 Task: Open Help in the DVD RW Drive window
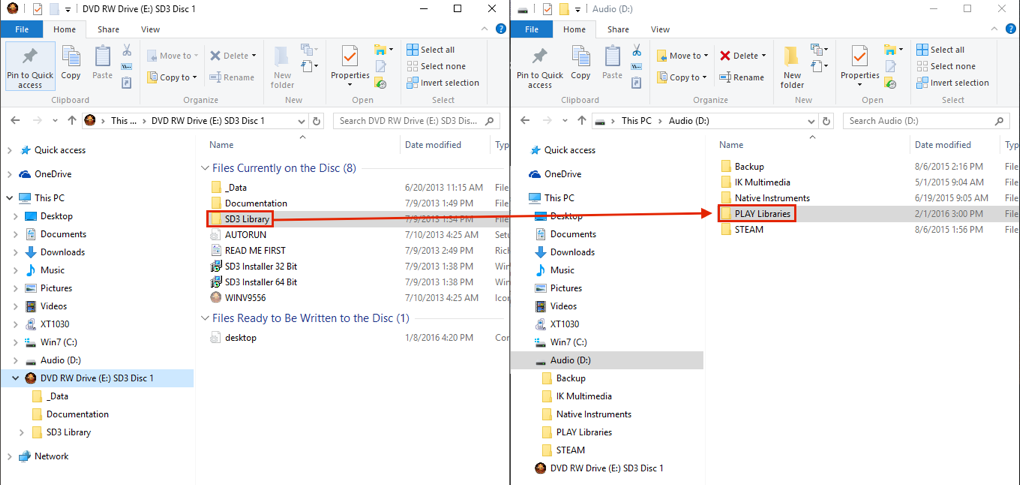pyautogui.click(x=502, y=30)
